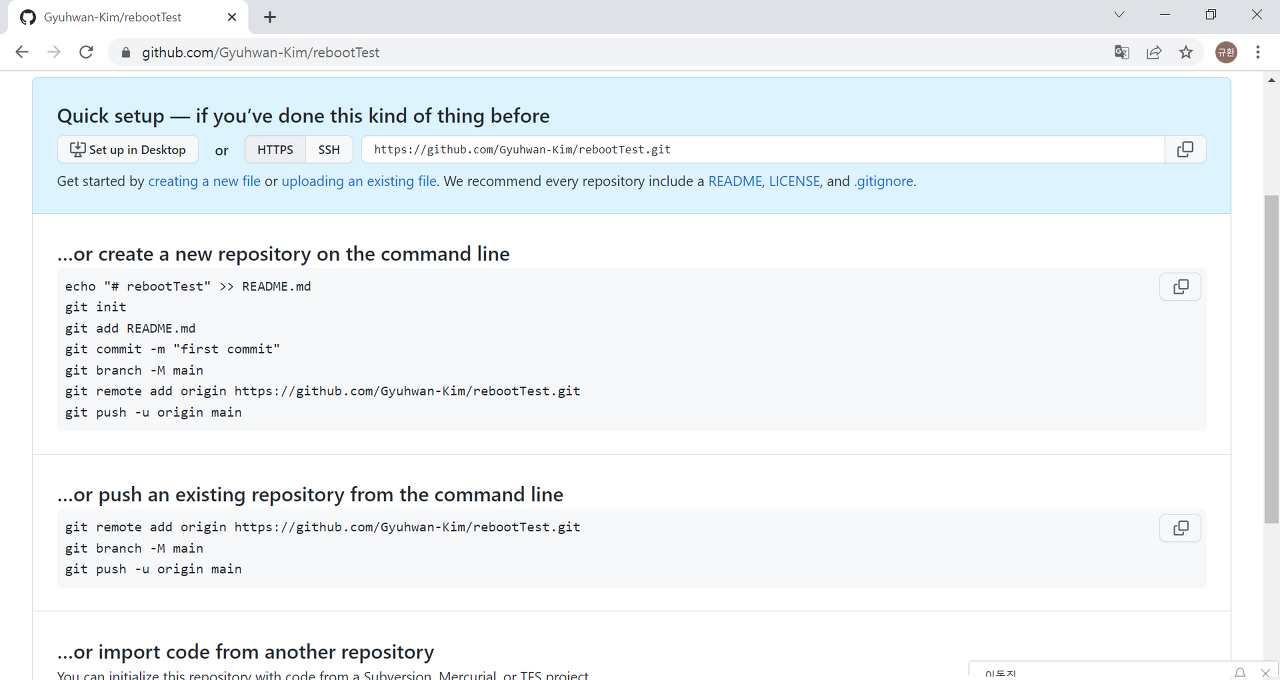View site information via the lock icon
The width and height of the screenshot is (1280, 680).
[126, 52]
